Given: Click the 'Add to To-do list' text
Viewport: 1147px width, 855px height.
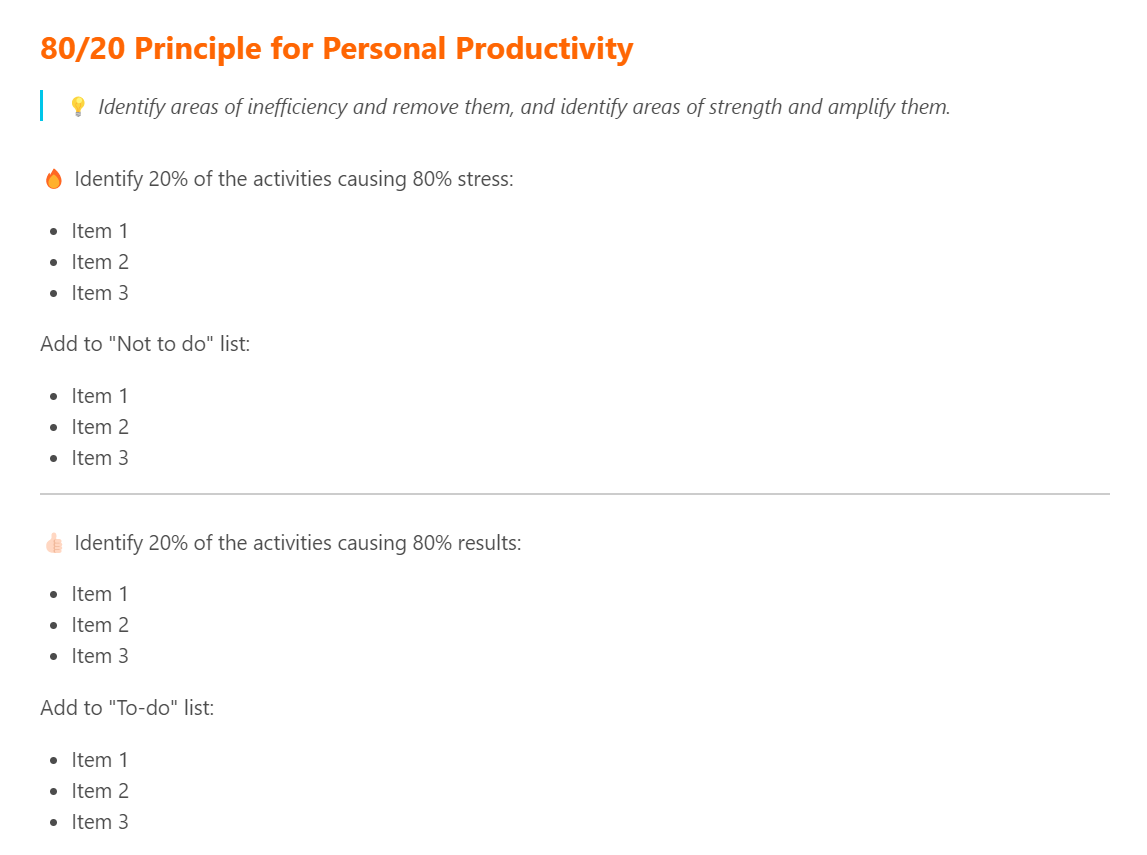Looking at the screenshot, I should pyautogui.click(x=127, y=708).
